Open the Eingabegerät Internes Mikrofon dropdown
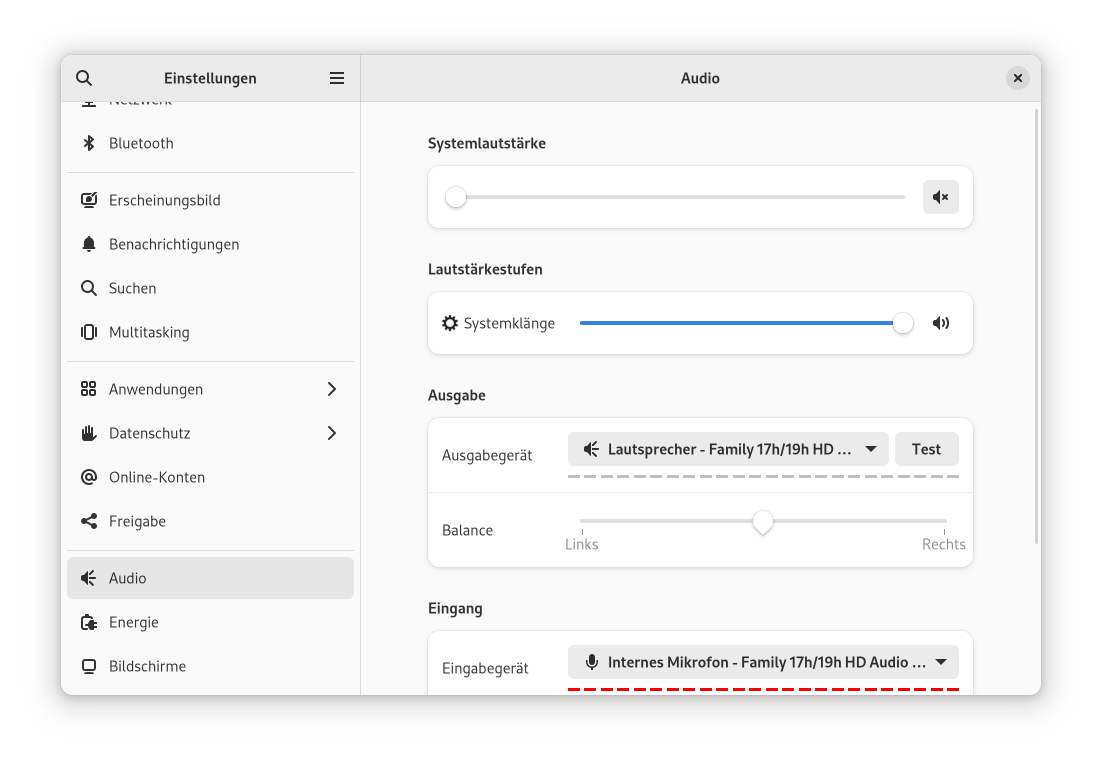Viewport: 1102px width, 762px height. [x=763, y=662]
